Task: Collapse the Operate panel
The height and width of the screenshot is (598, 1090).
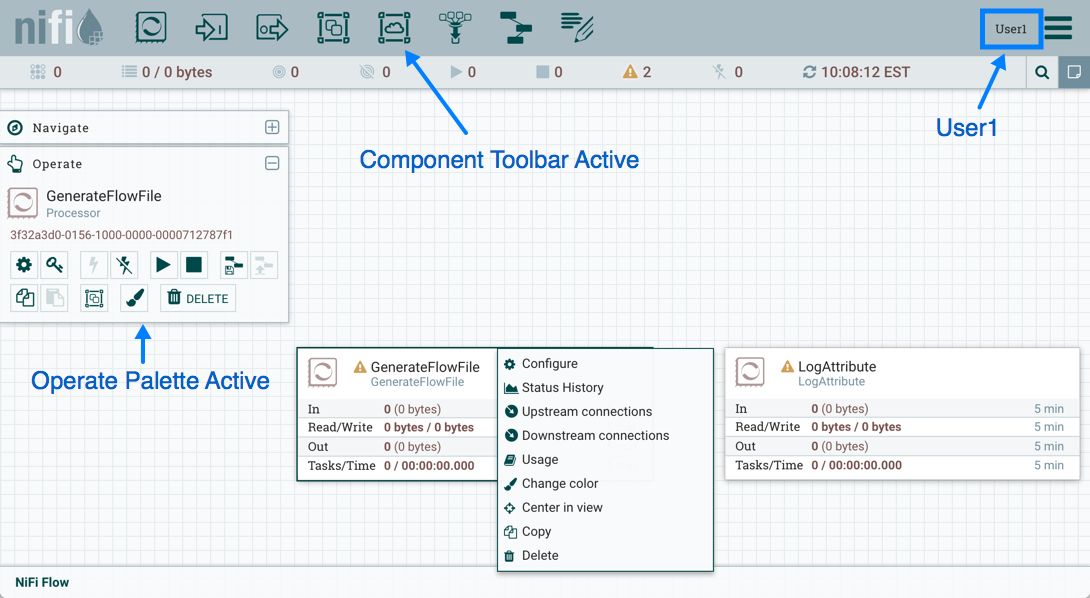Action: (272, 164)
